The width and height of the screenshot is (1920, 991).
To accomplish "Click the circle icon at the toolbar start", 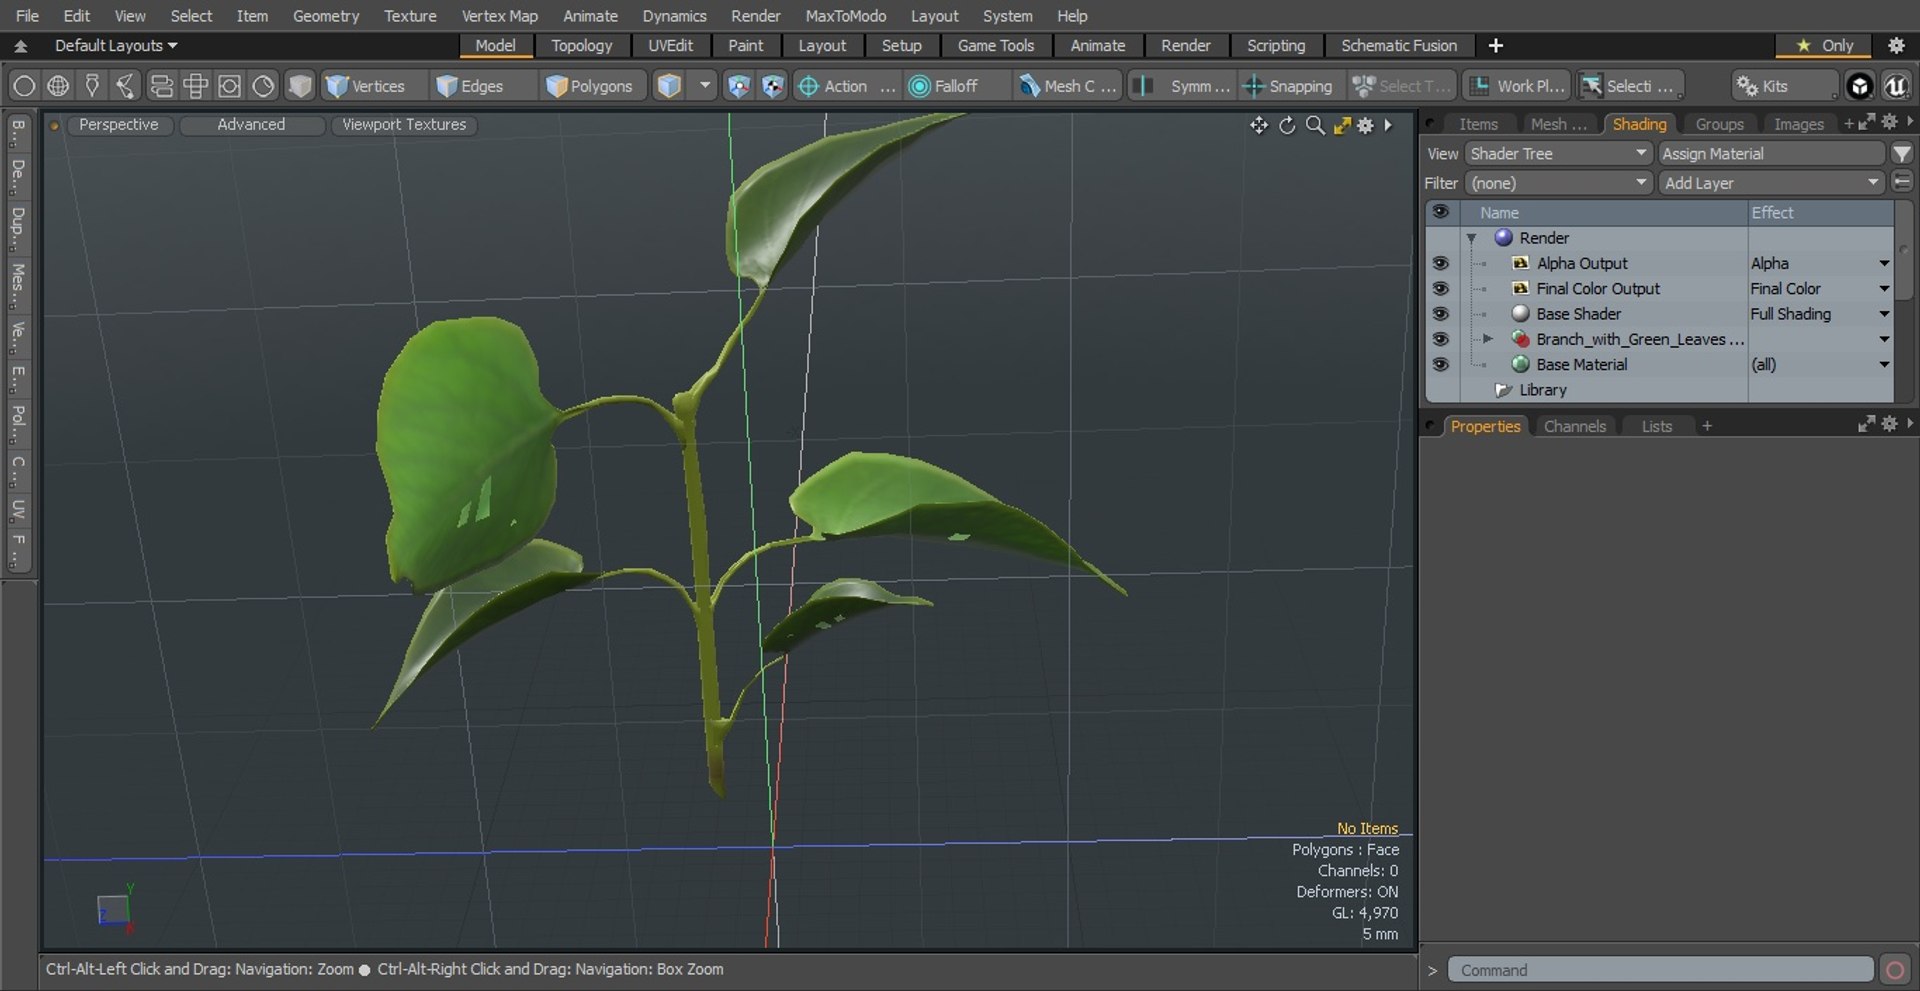I will tap(24, 86).
